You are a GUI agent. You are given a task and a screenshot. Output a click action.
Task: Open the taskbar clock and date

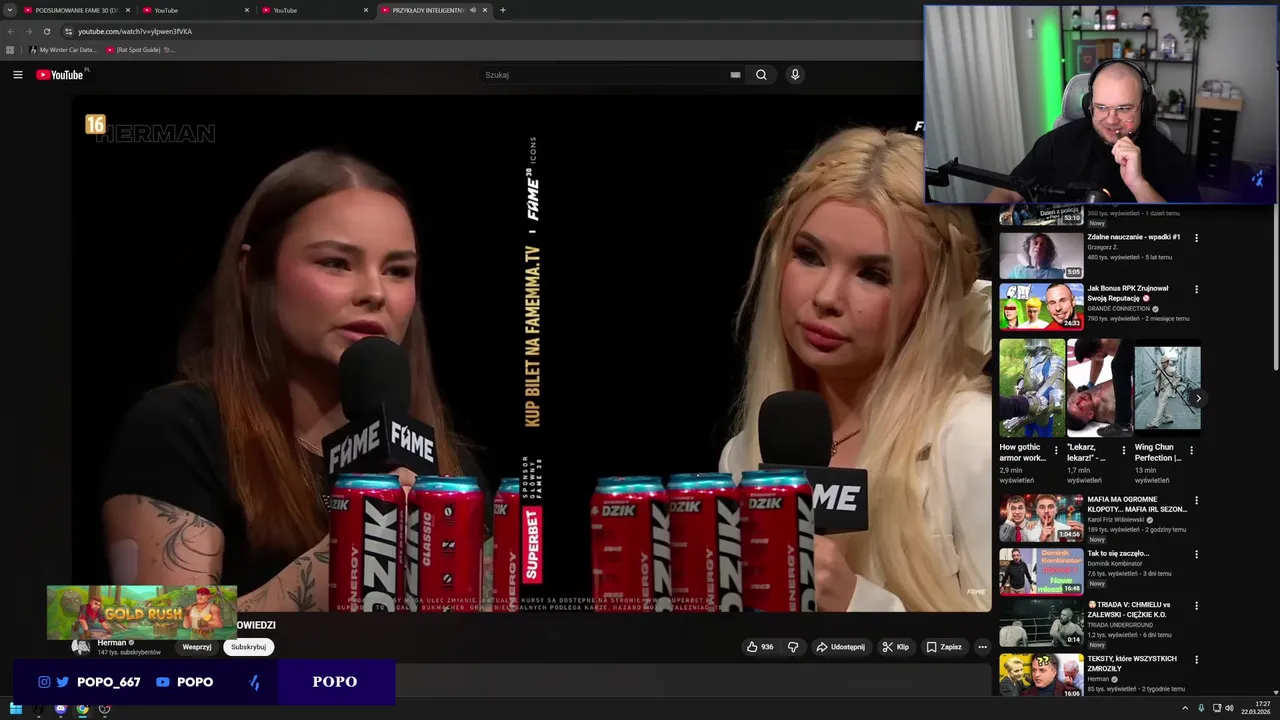(x=1255, y=709)
